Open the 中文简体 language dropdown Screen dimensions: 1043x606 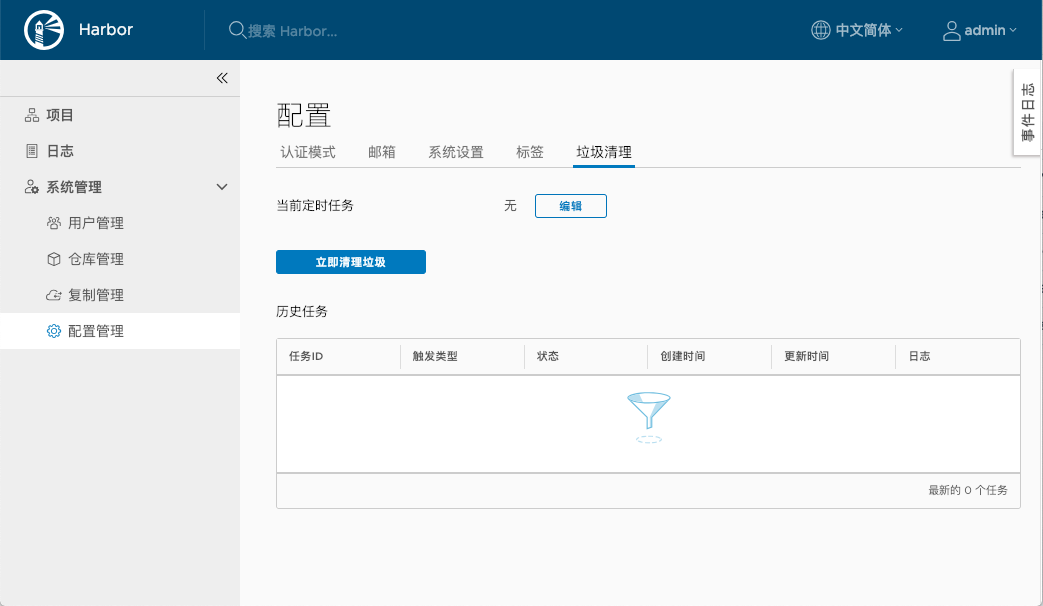pyautogui.click(x=862, y=30)
